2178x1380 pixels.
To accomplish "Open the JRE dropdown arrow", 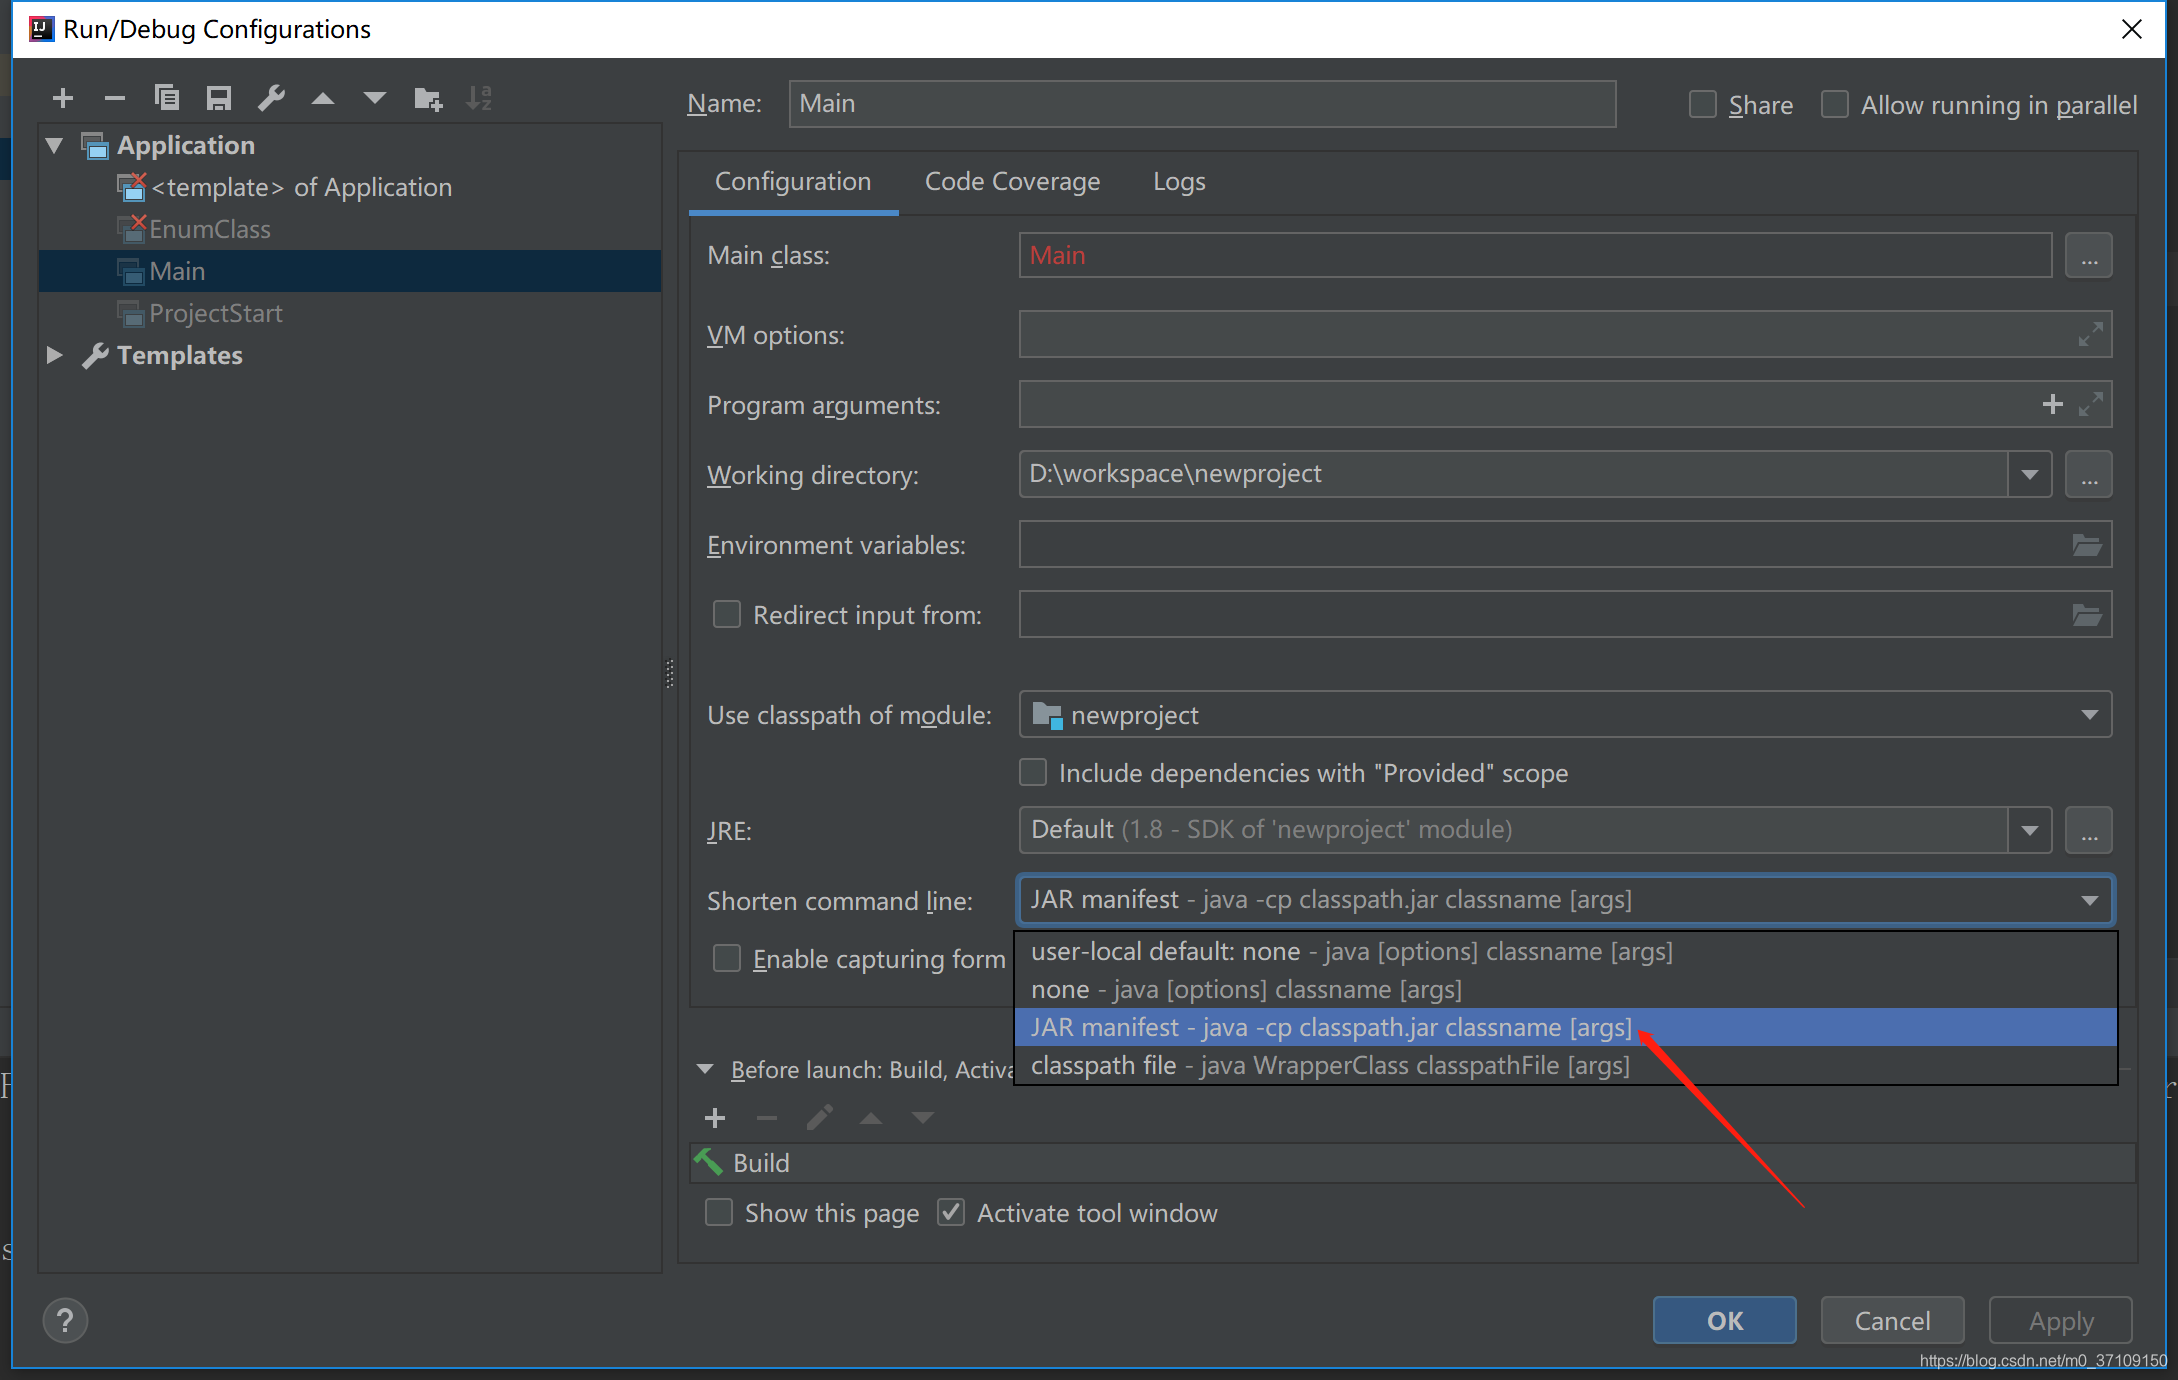I will tap(2029, 830).
